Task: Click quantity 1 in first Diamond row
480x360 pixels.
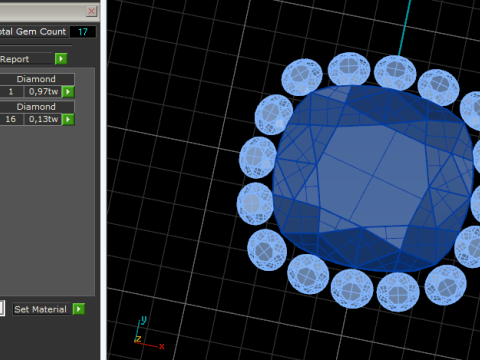Action: click(x=11, y=92)
